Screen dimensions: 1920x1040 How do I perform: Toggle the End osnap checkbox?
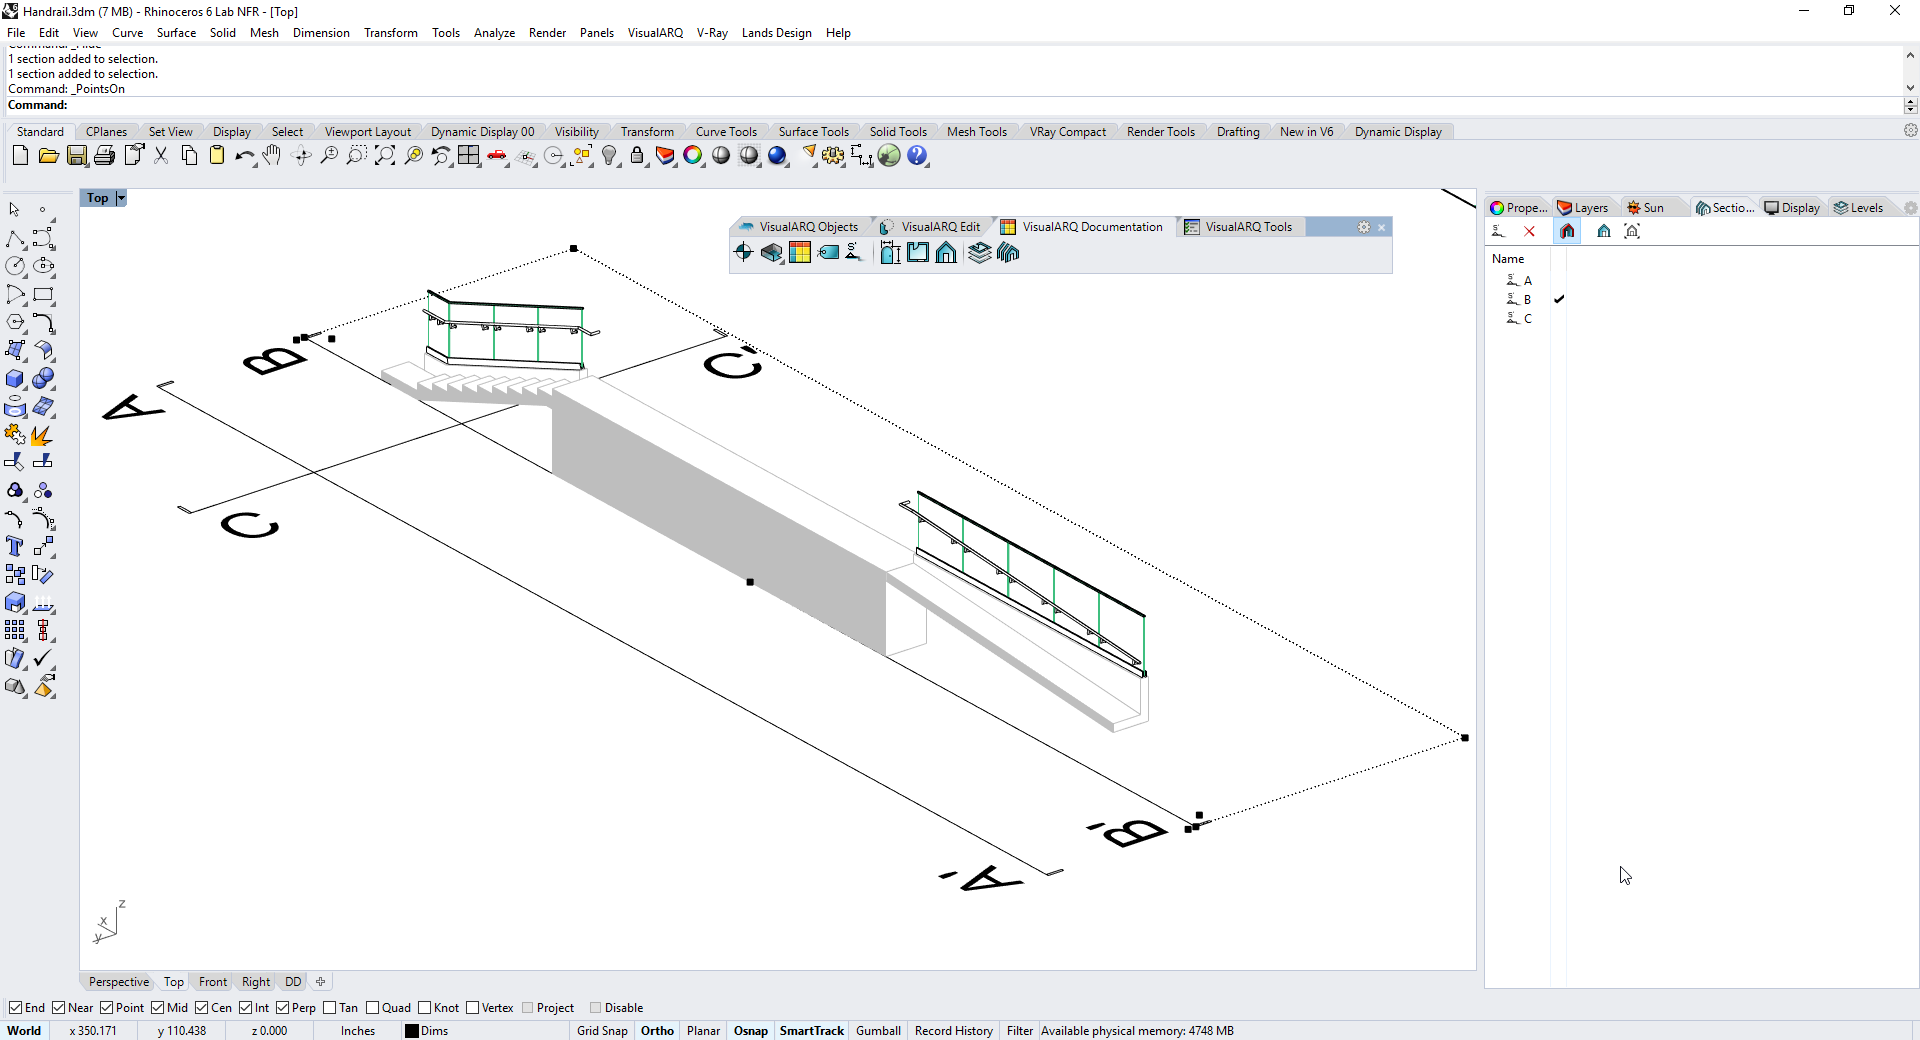click(15, 1008)
